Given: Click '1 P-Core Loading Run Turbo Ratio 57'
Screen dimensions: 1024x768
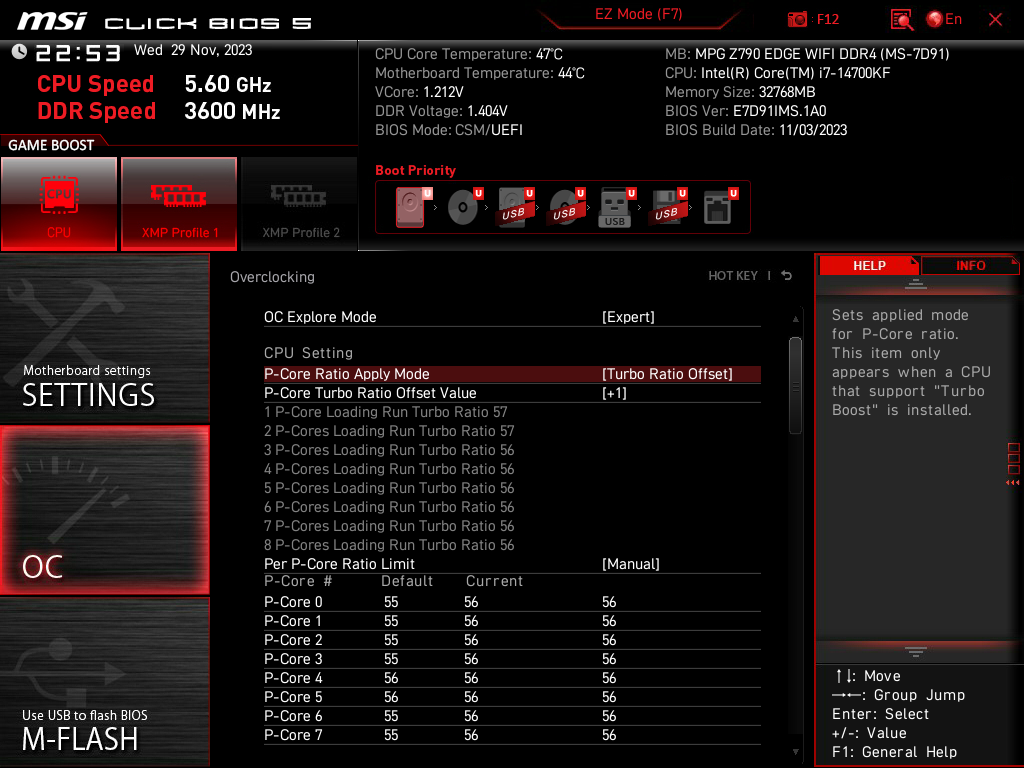Looking at the screenshot, I should [385, 412].
